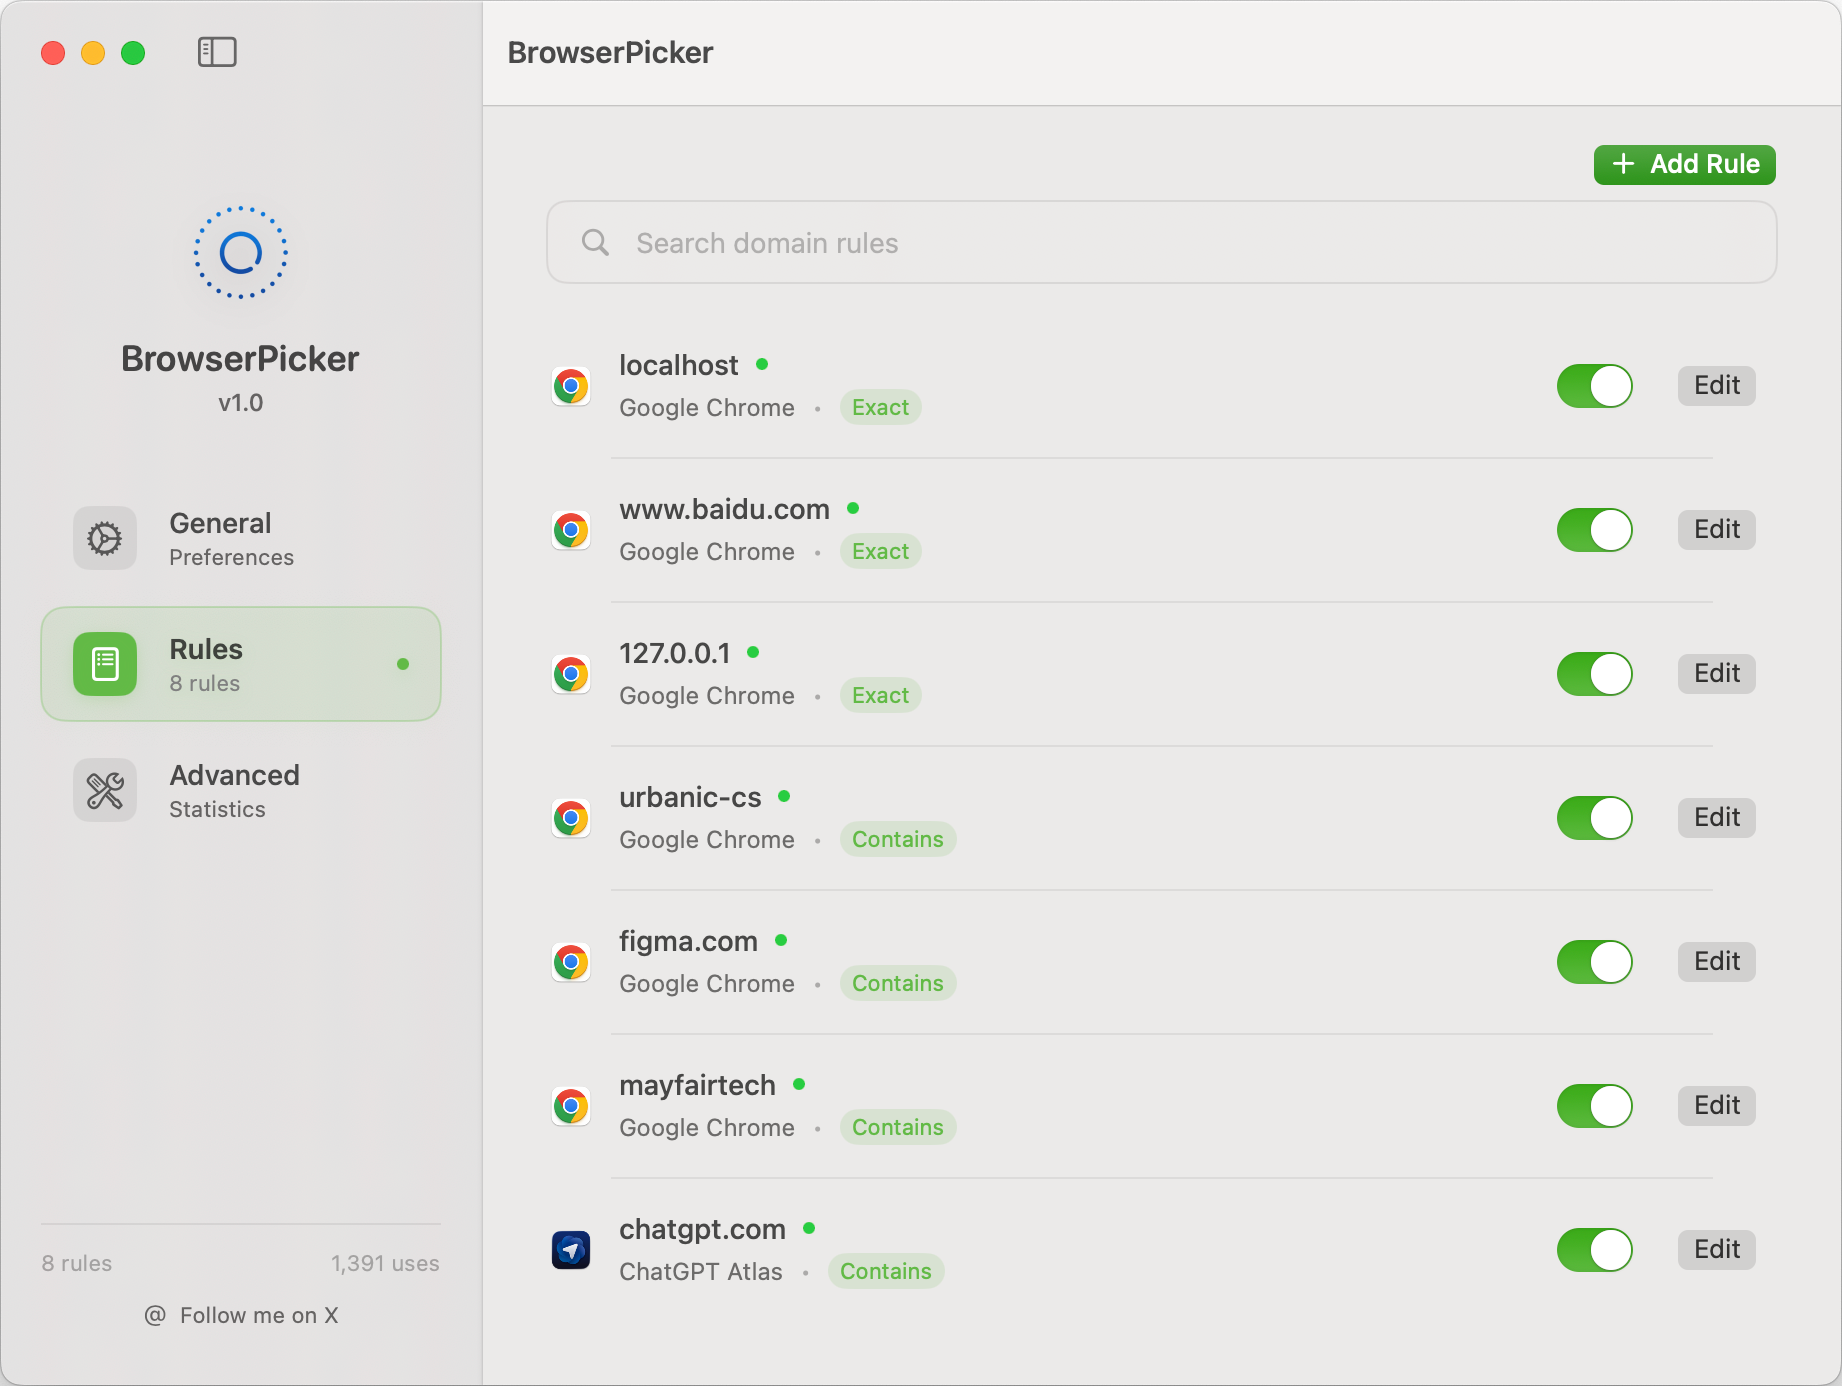Screen dimensions: 1842x1386
Task: Click the Chrome icon beside figma.com rule
Action: pos(571,962)
